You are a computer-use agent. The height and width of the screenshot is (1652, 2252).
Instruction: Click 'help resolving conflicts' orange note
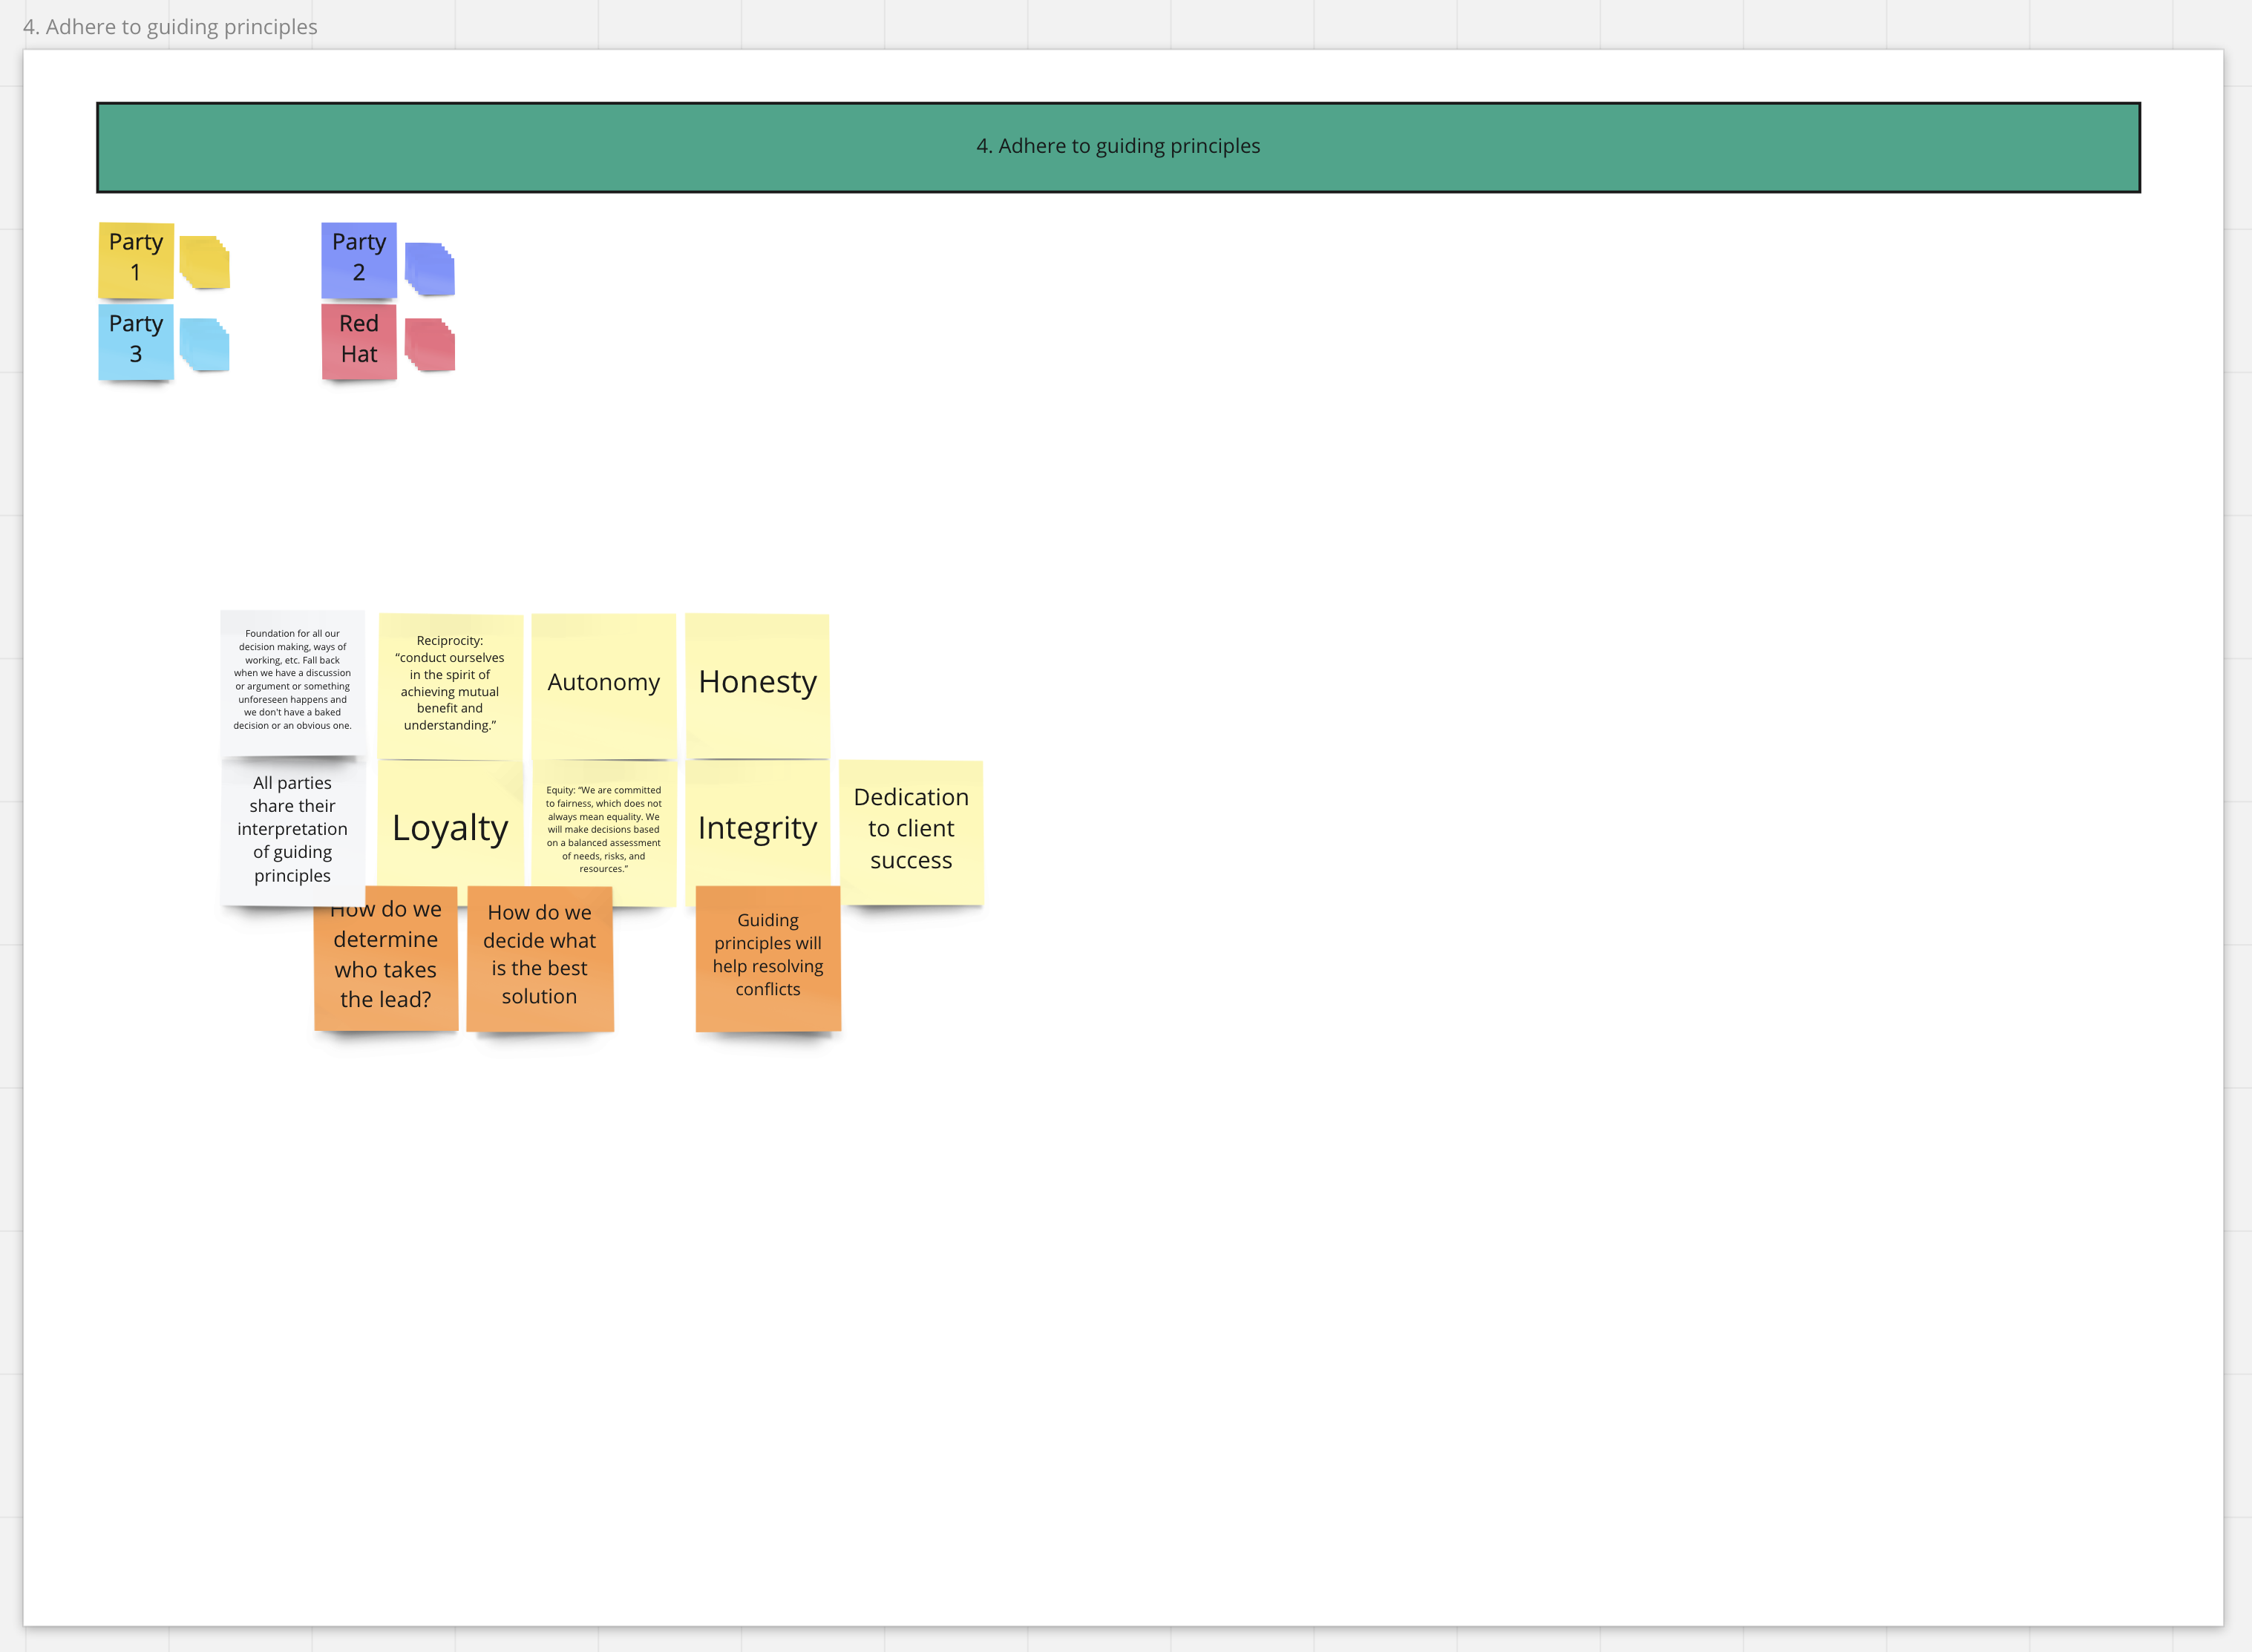(x=768, y=957)
